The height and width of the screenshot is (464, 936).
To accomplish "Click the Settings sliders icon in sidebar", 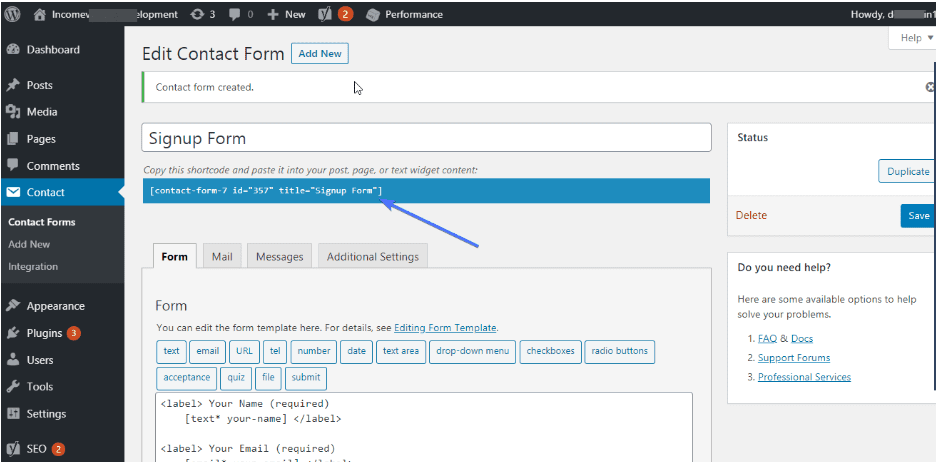I will coord(13,414).
